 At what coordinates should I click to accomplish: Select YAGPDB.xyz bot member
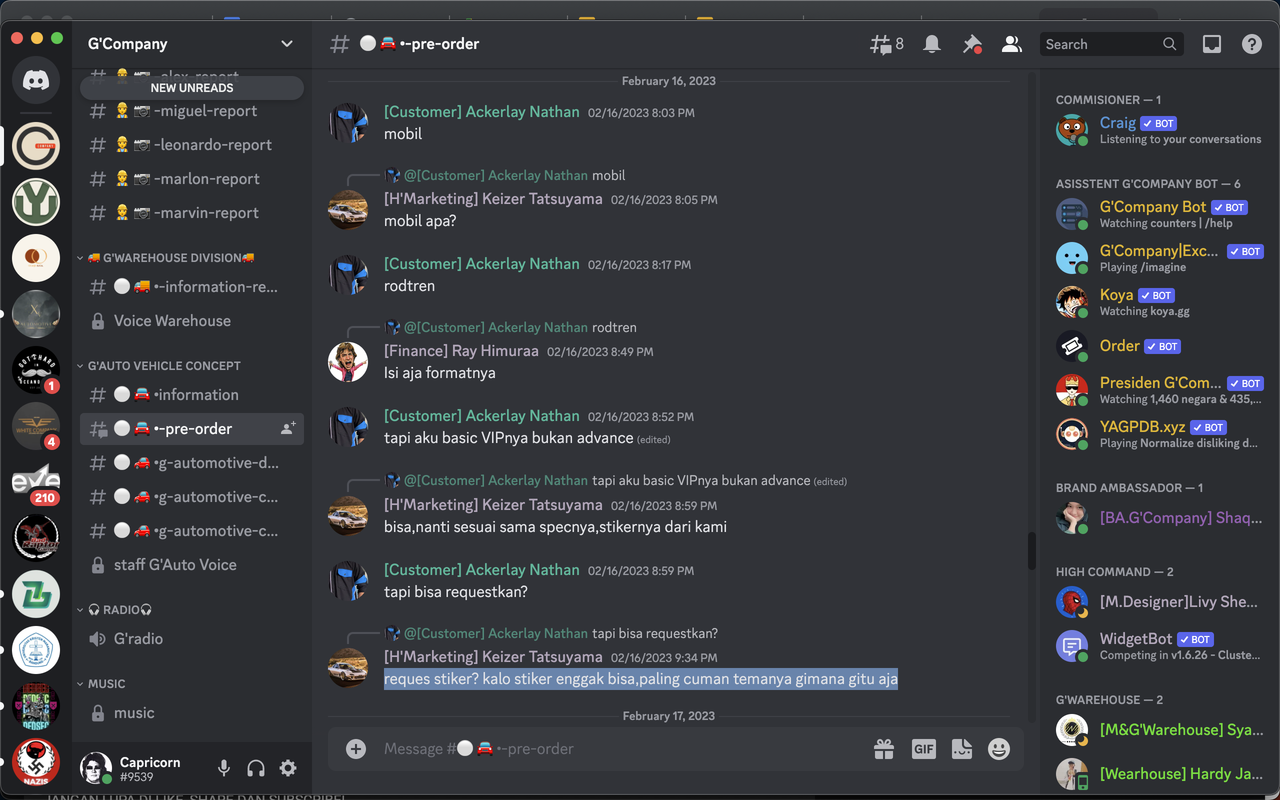tap(1160, 434)
